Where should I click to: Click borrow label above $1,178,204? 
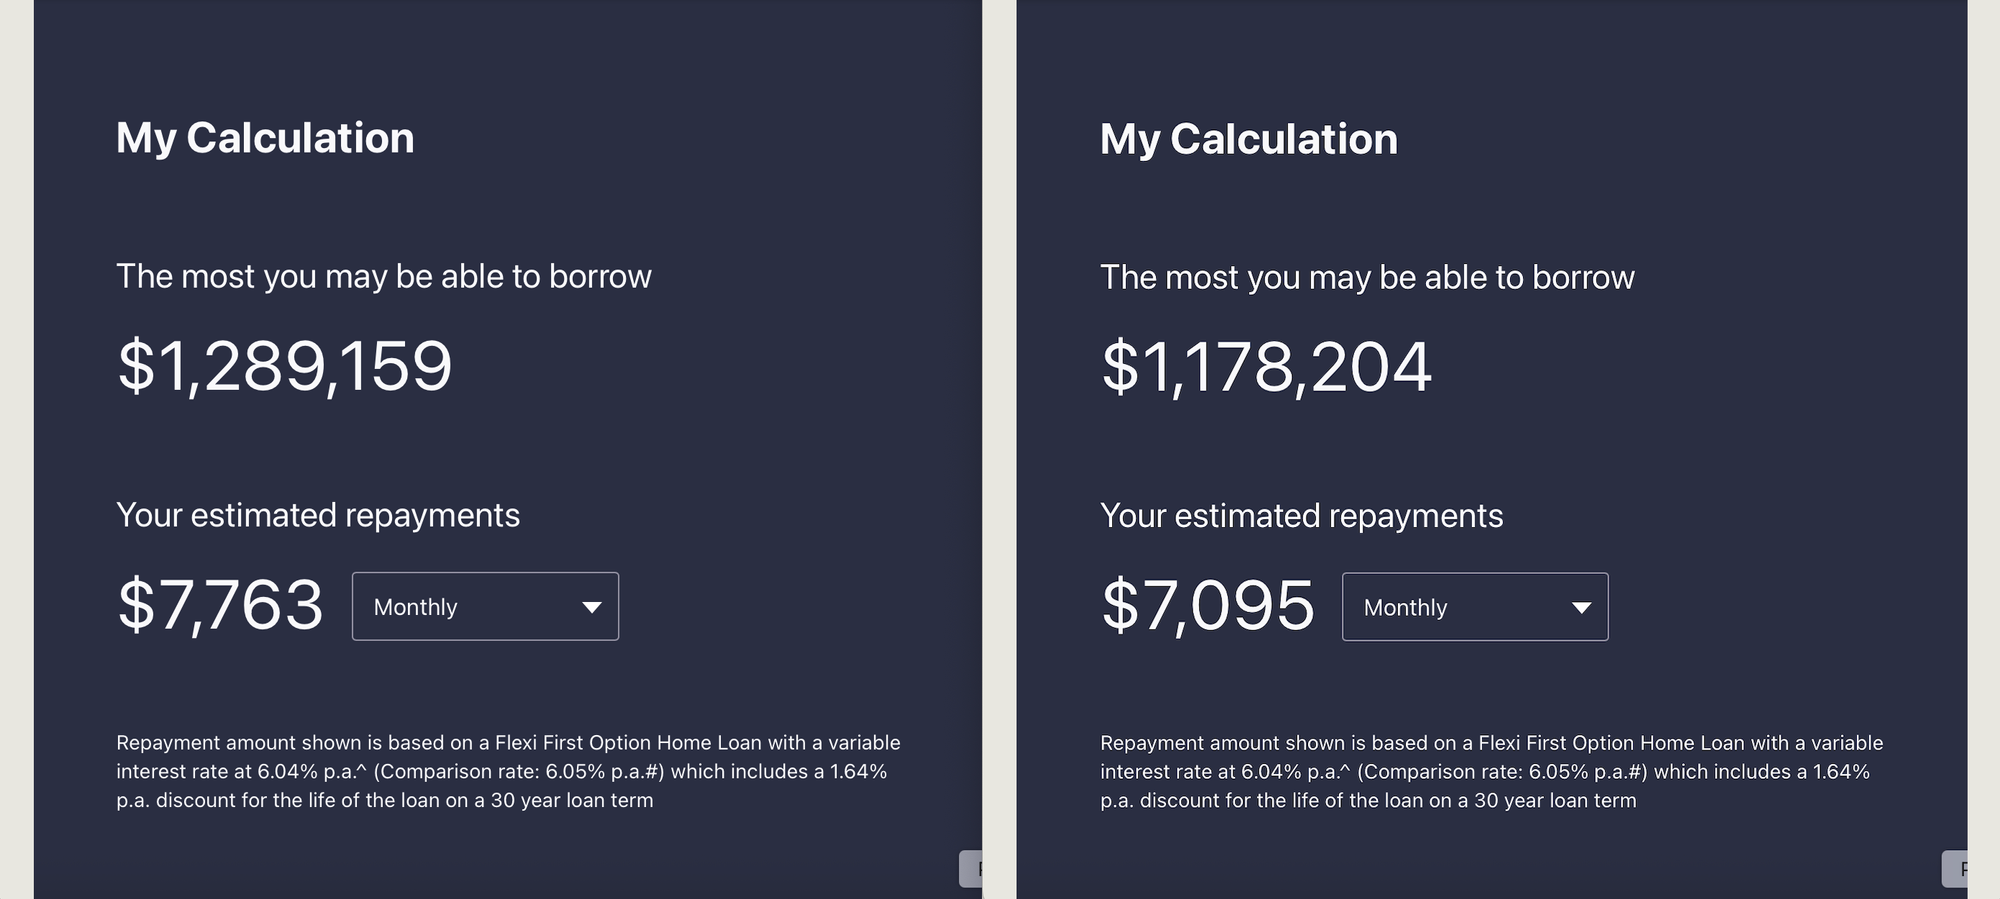pyautogui.click(x=1367, y=277)
